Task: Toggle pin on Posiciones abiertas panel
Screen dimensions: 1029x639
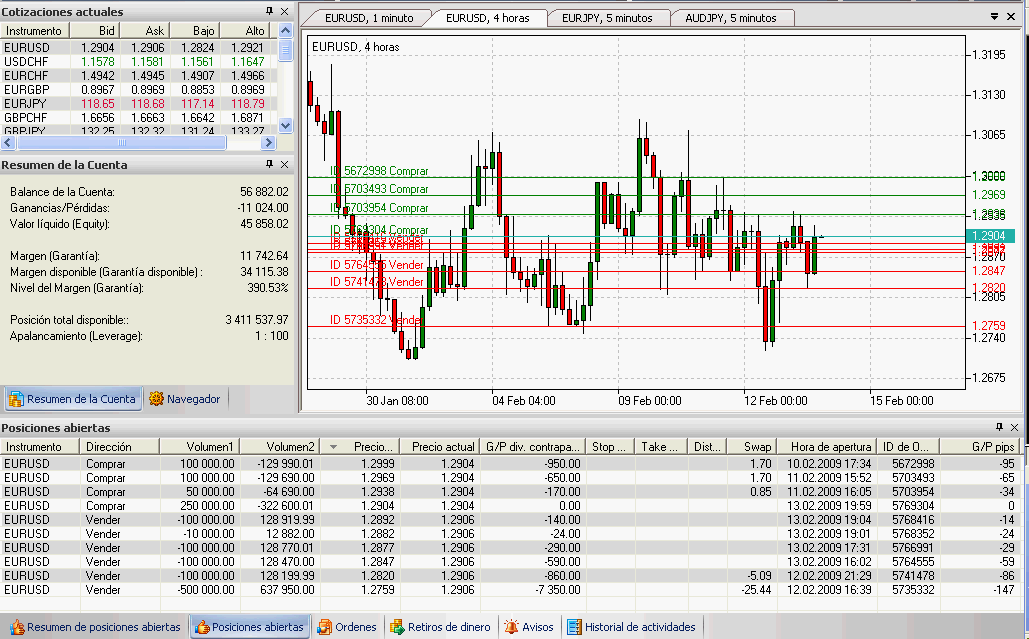Action: [x=999, y=427]
